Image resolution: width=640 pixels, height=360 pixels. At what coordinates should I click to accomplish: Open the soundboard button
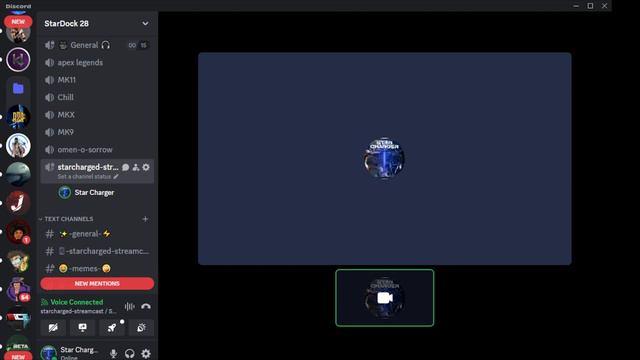click(x=141, y=328)
